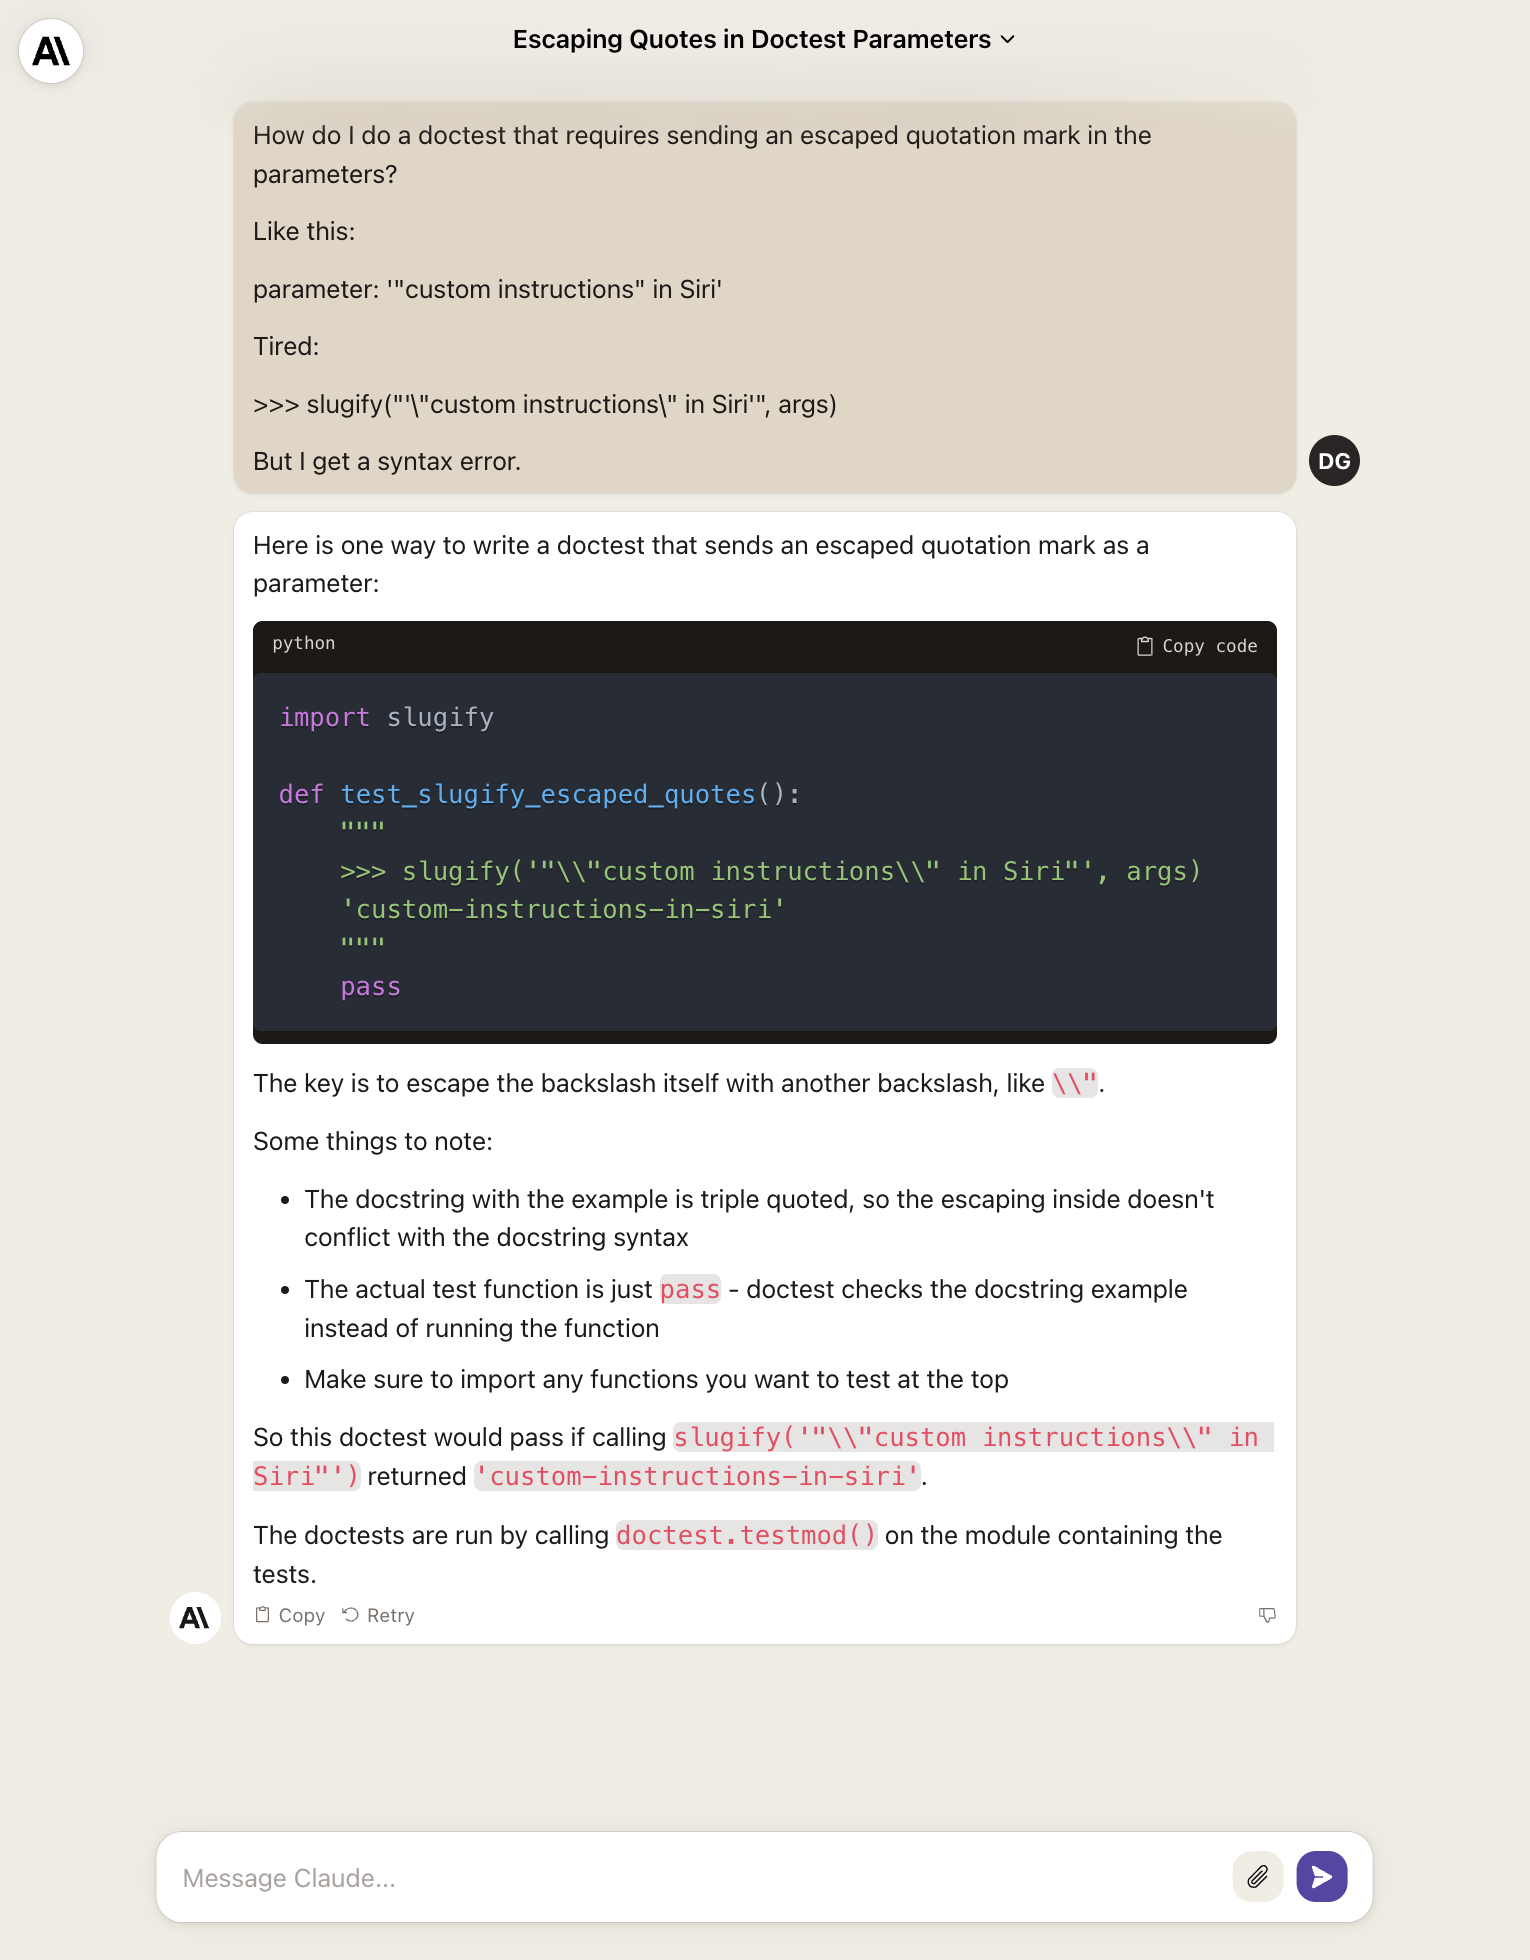This screenshot has height=1960, width=1530.
Task: Click the inline 'custom-instructions-in-siri' code text in the summary
Action: tap(697, 1477)
